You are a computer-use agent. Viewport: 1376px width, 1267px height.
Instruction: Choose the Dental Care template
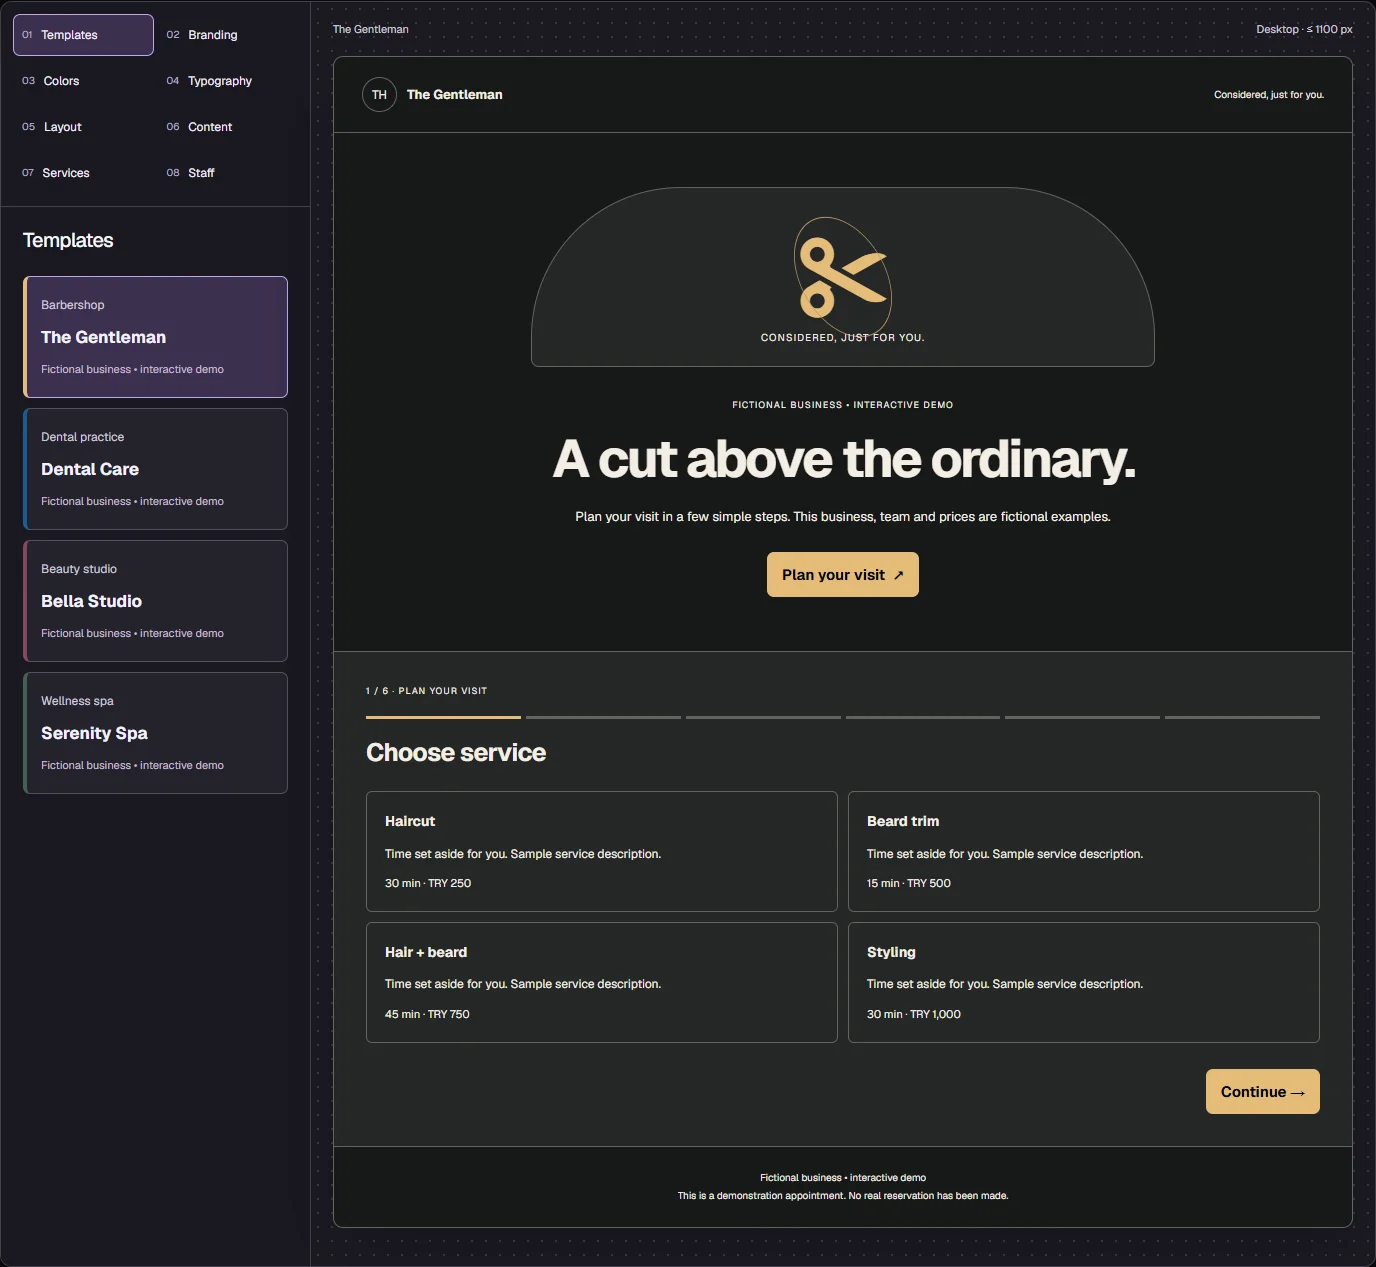pos(155,469)
